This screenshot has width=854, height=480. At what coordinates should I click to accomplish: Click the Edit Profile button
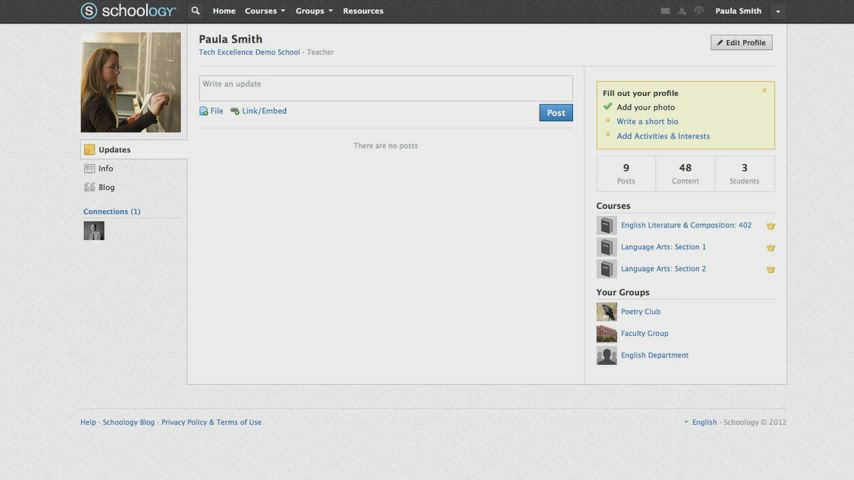click(741, 43)
